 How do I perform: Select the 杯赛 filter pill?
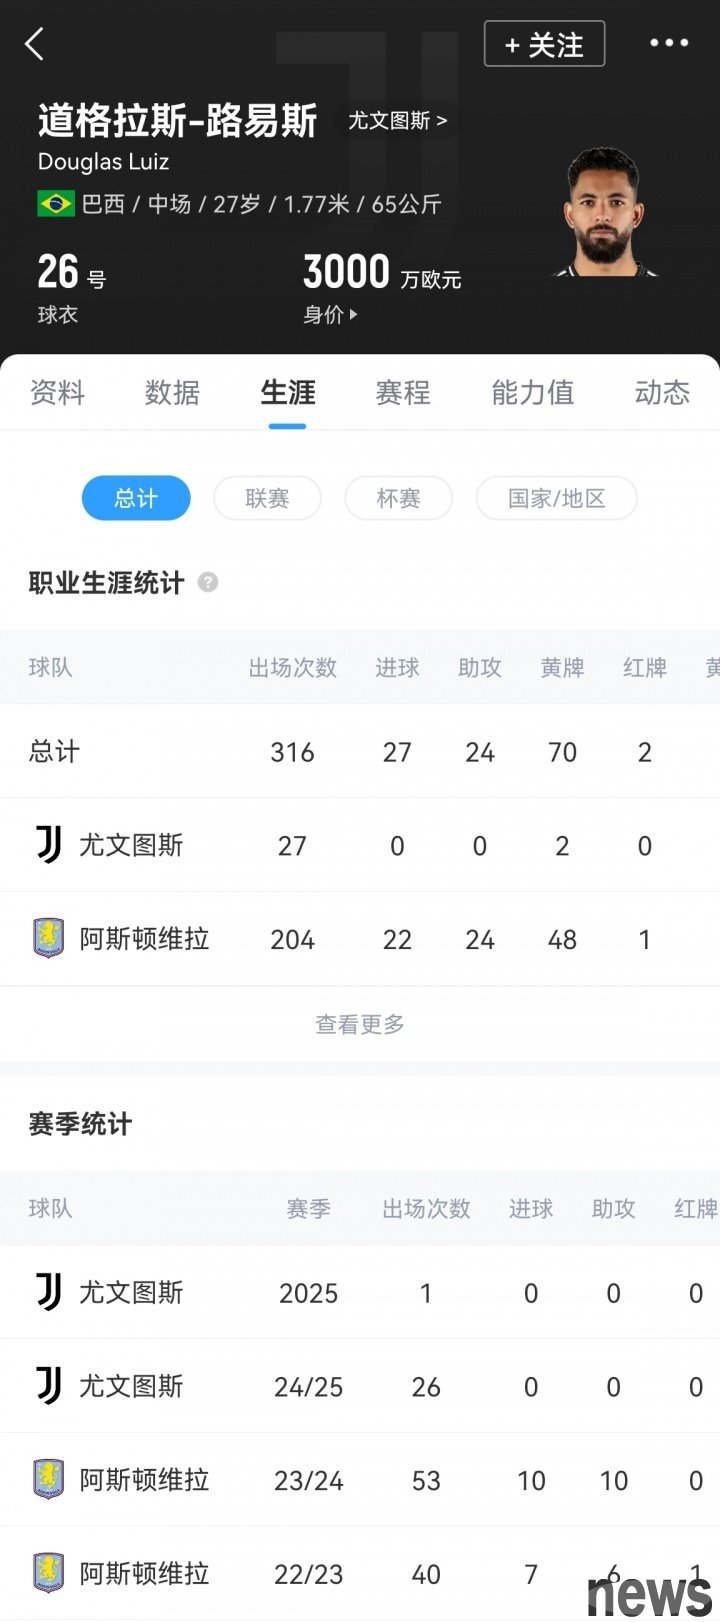click(x=398, y=498)
